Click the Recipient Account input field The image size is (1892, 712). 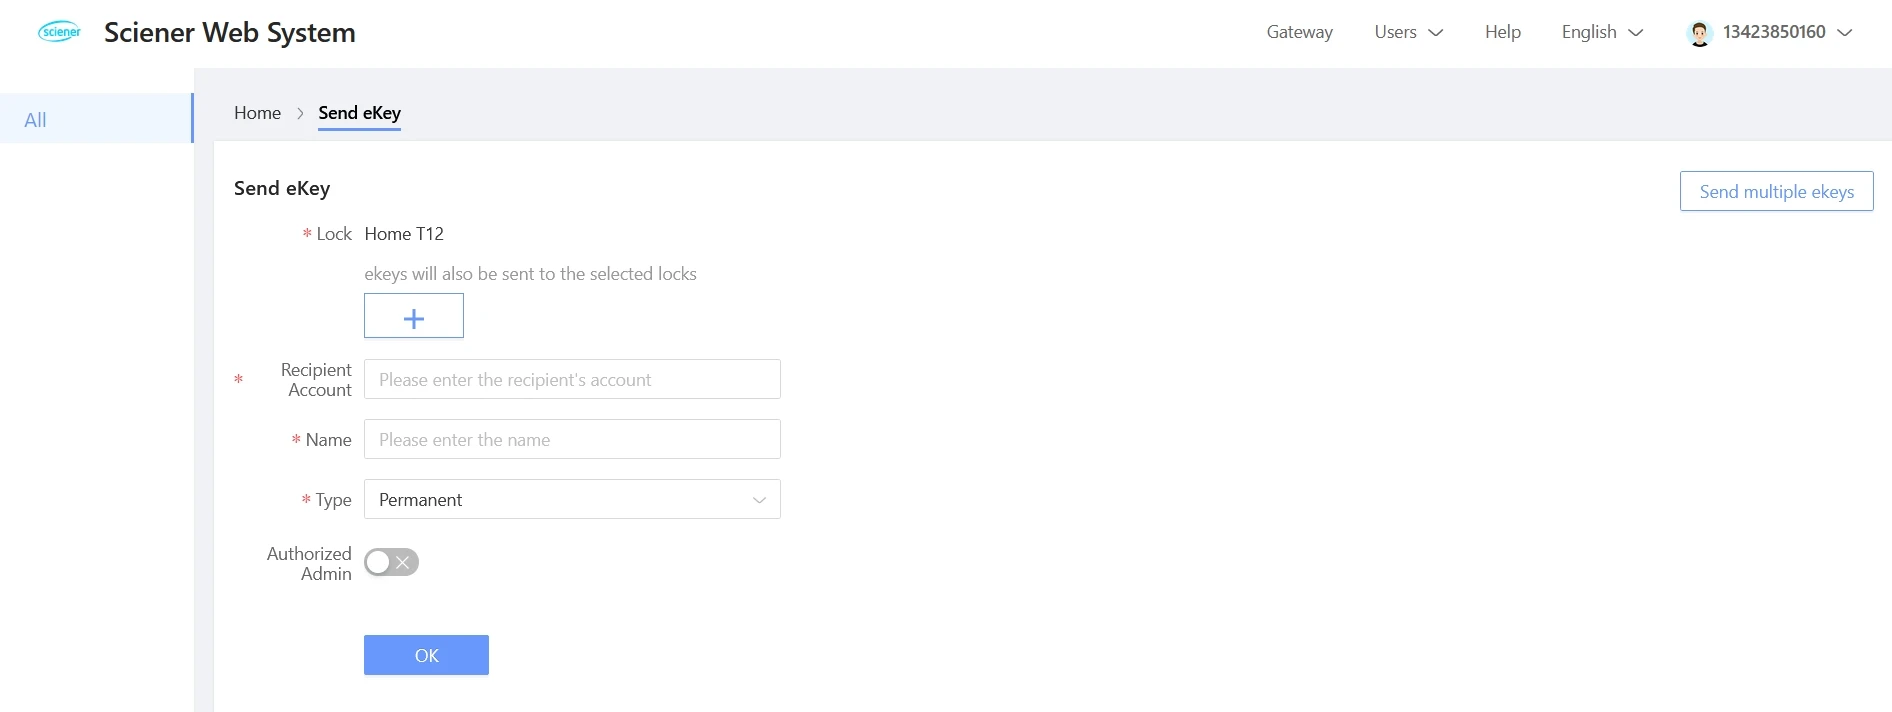click(x=572, y=379)
